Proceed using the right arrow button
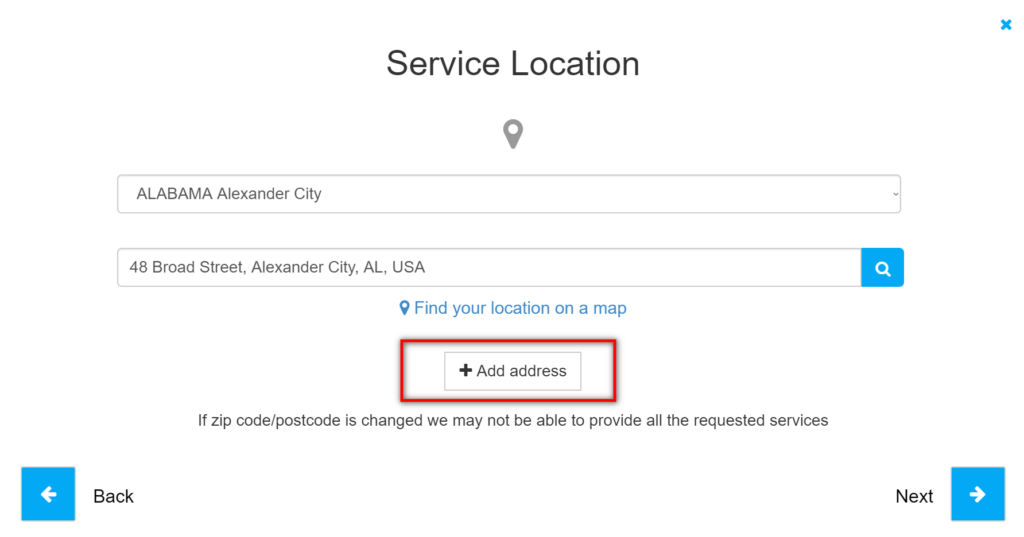The height and width of the screenshot is (537, 1024). click(978, 494)
